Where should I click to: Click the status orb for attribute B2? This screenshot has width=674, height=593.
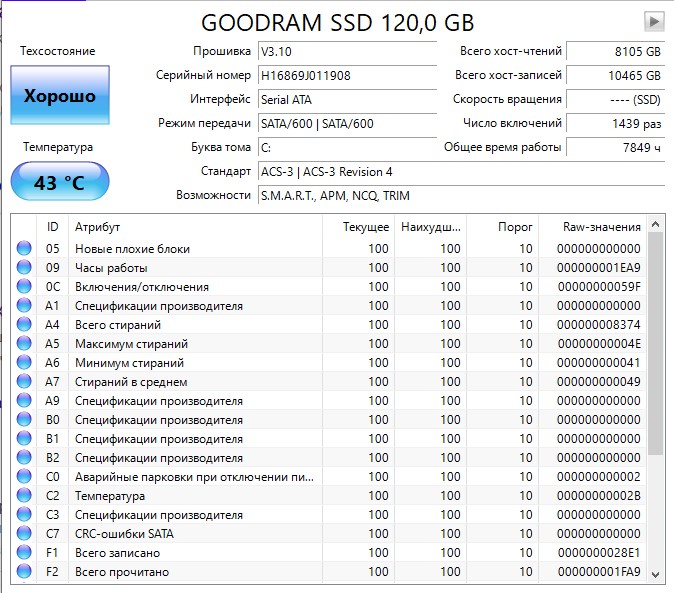click(24, 457)
